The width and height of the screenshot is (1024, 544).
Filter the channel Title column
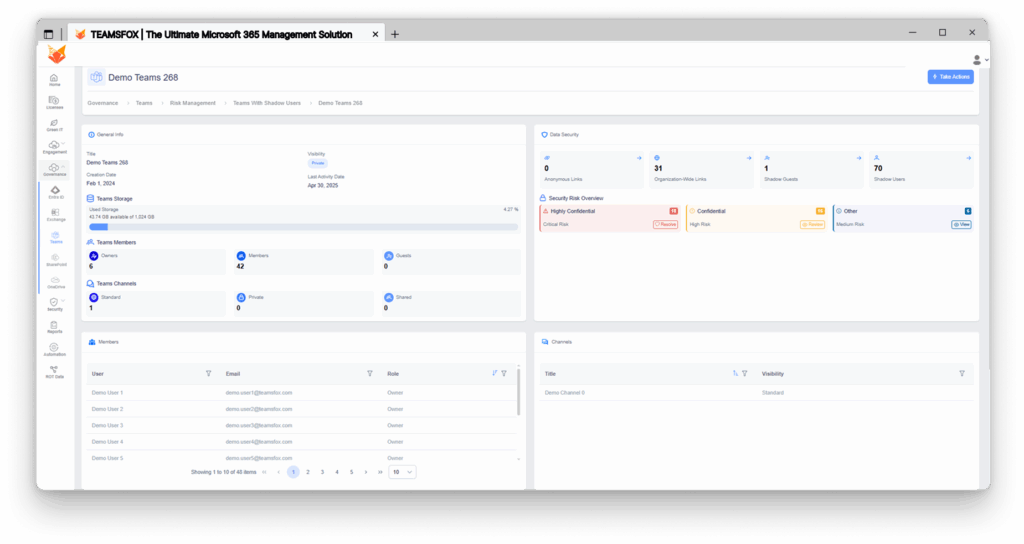744,374
